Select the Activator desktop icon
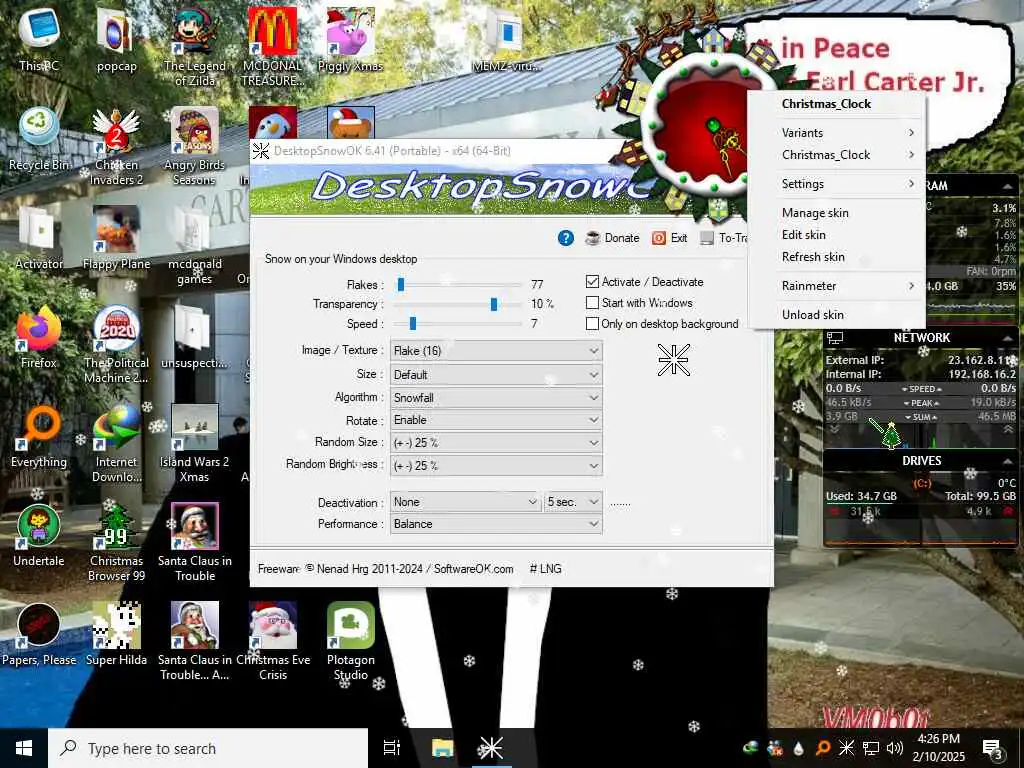 tap(39, 238)
